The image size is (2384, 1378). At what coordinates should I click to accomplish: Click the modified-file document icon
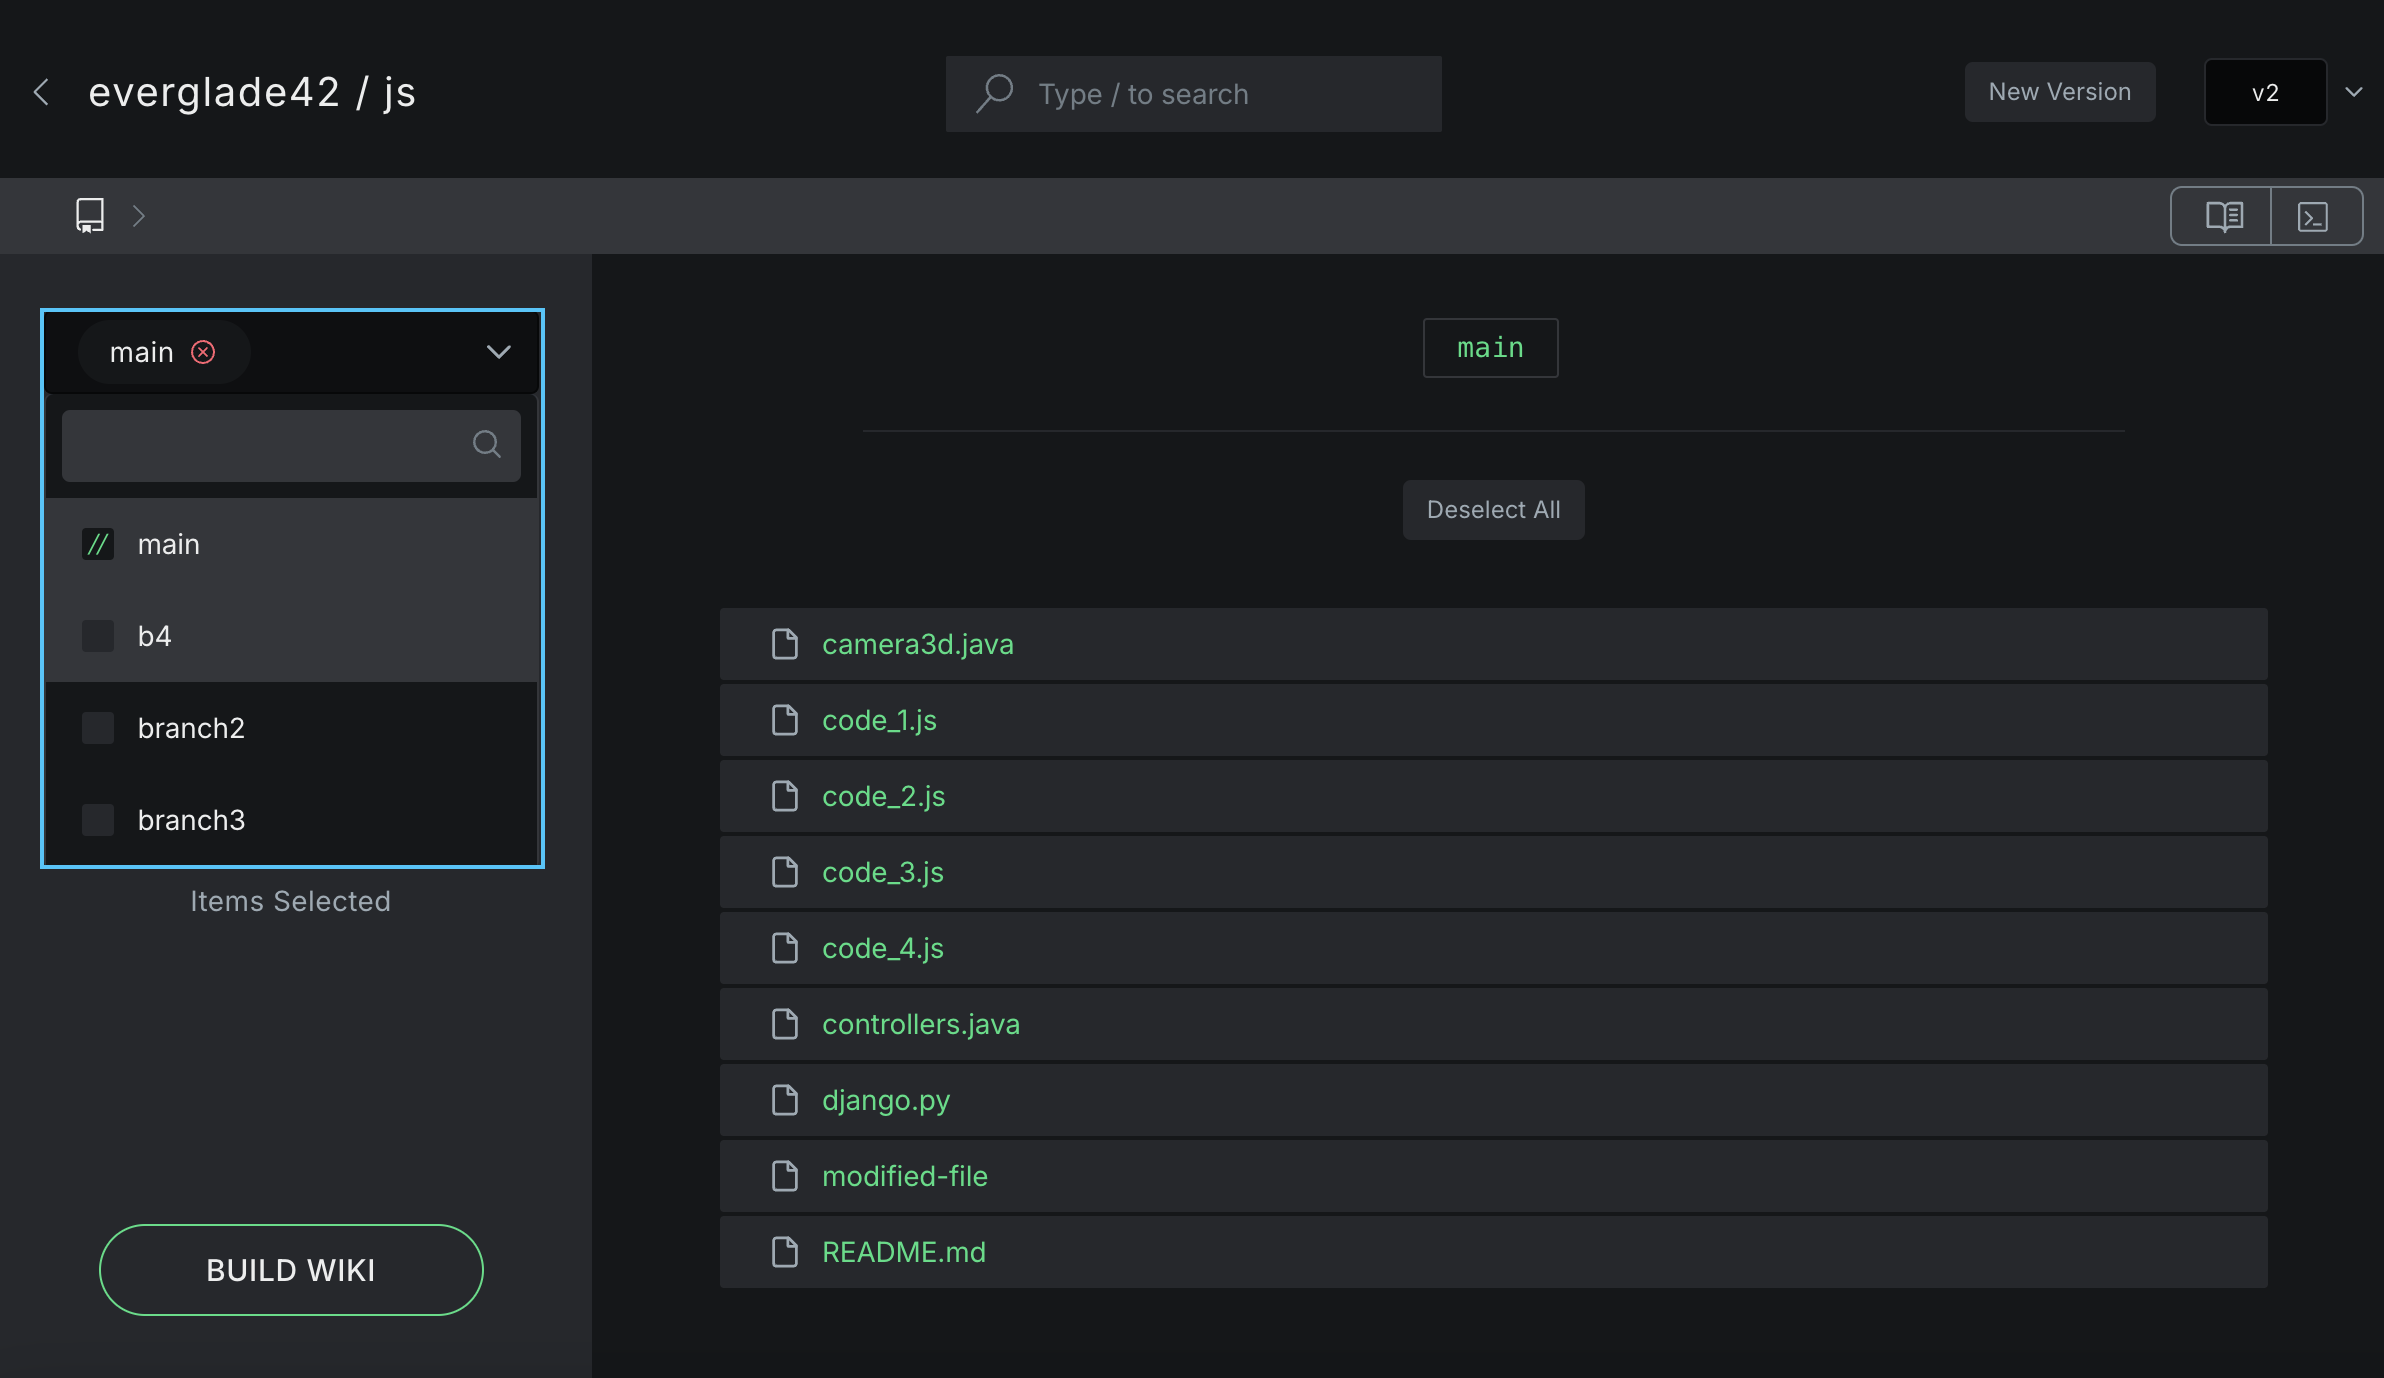[785, 1173]
